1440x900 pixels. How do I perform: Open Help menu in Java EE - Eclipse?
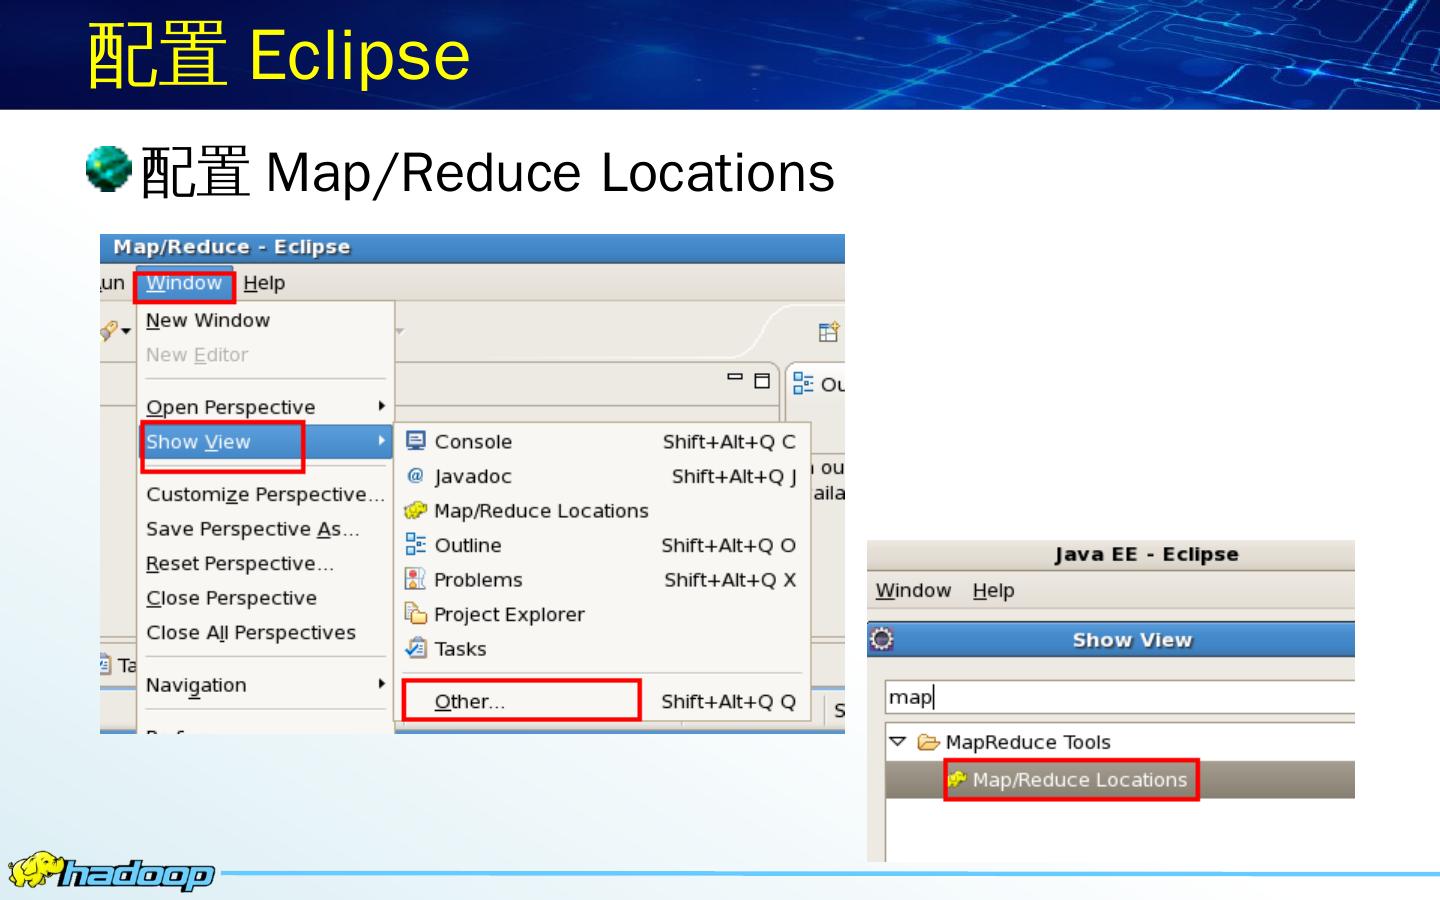993,590
